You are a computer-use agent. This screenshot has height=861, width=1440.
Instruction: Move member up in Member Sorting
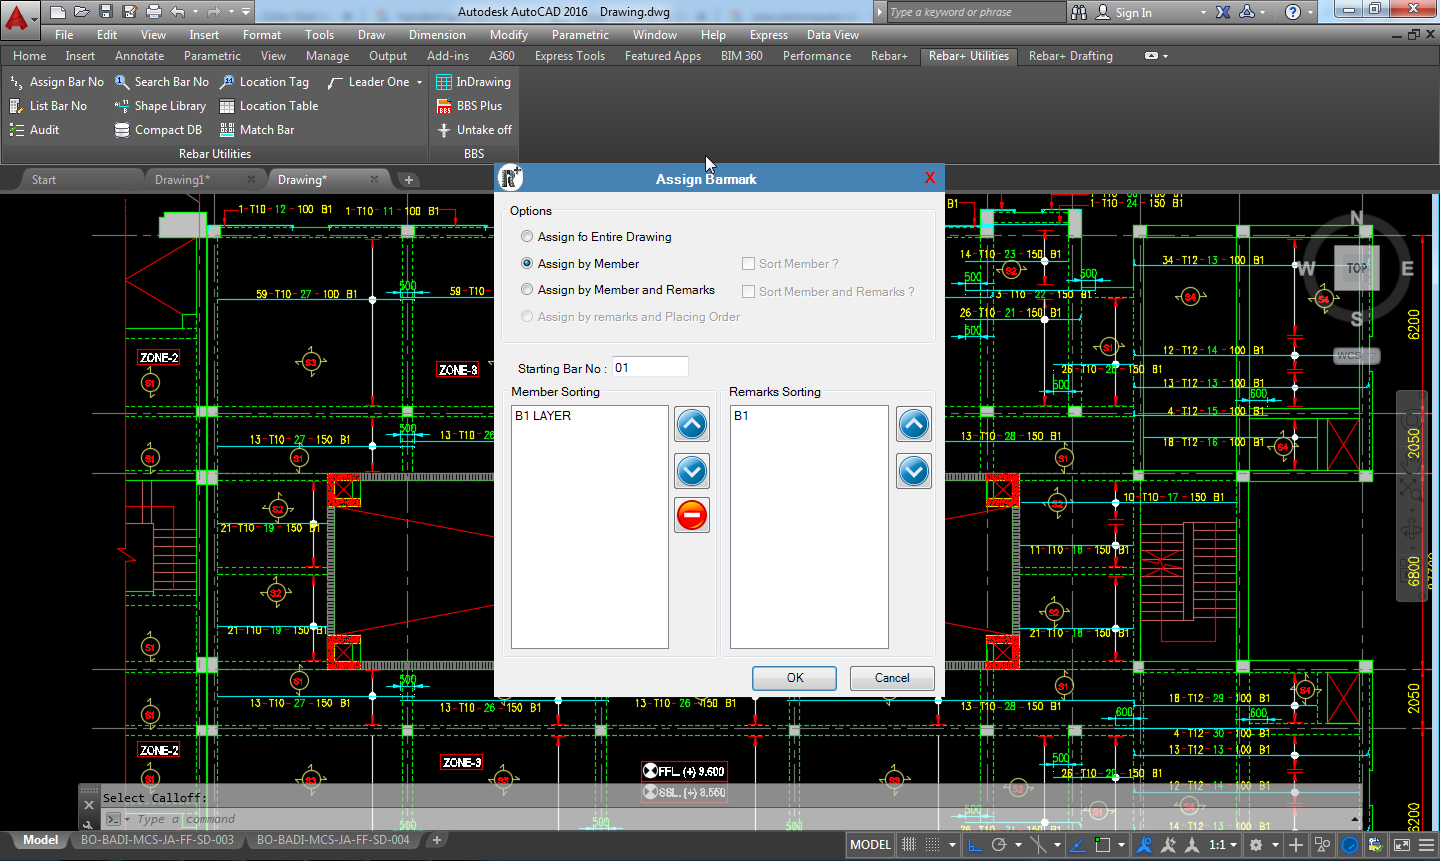click(x=692, y=424)
